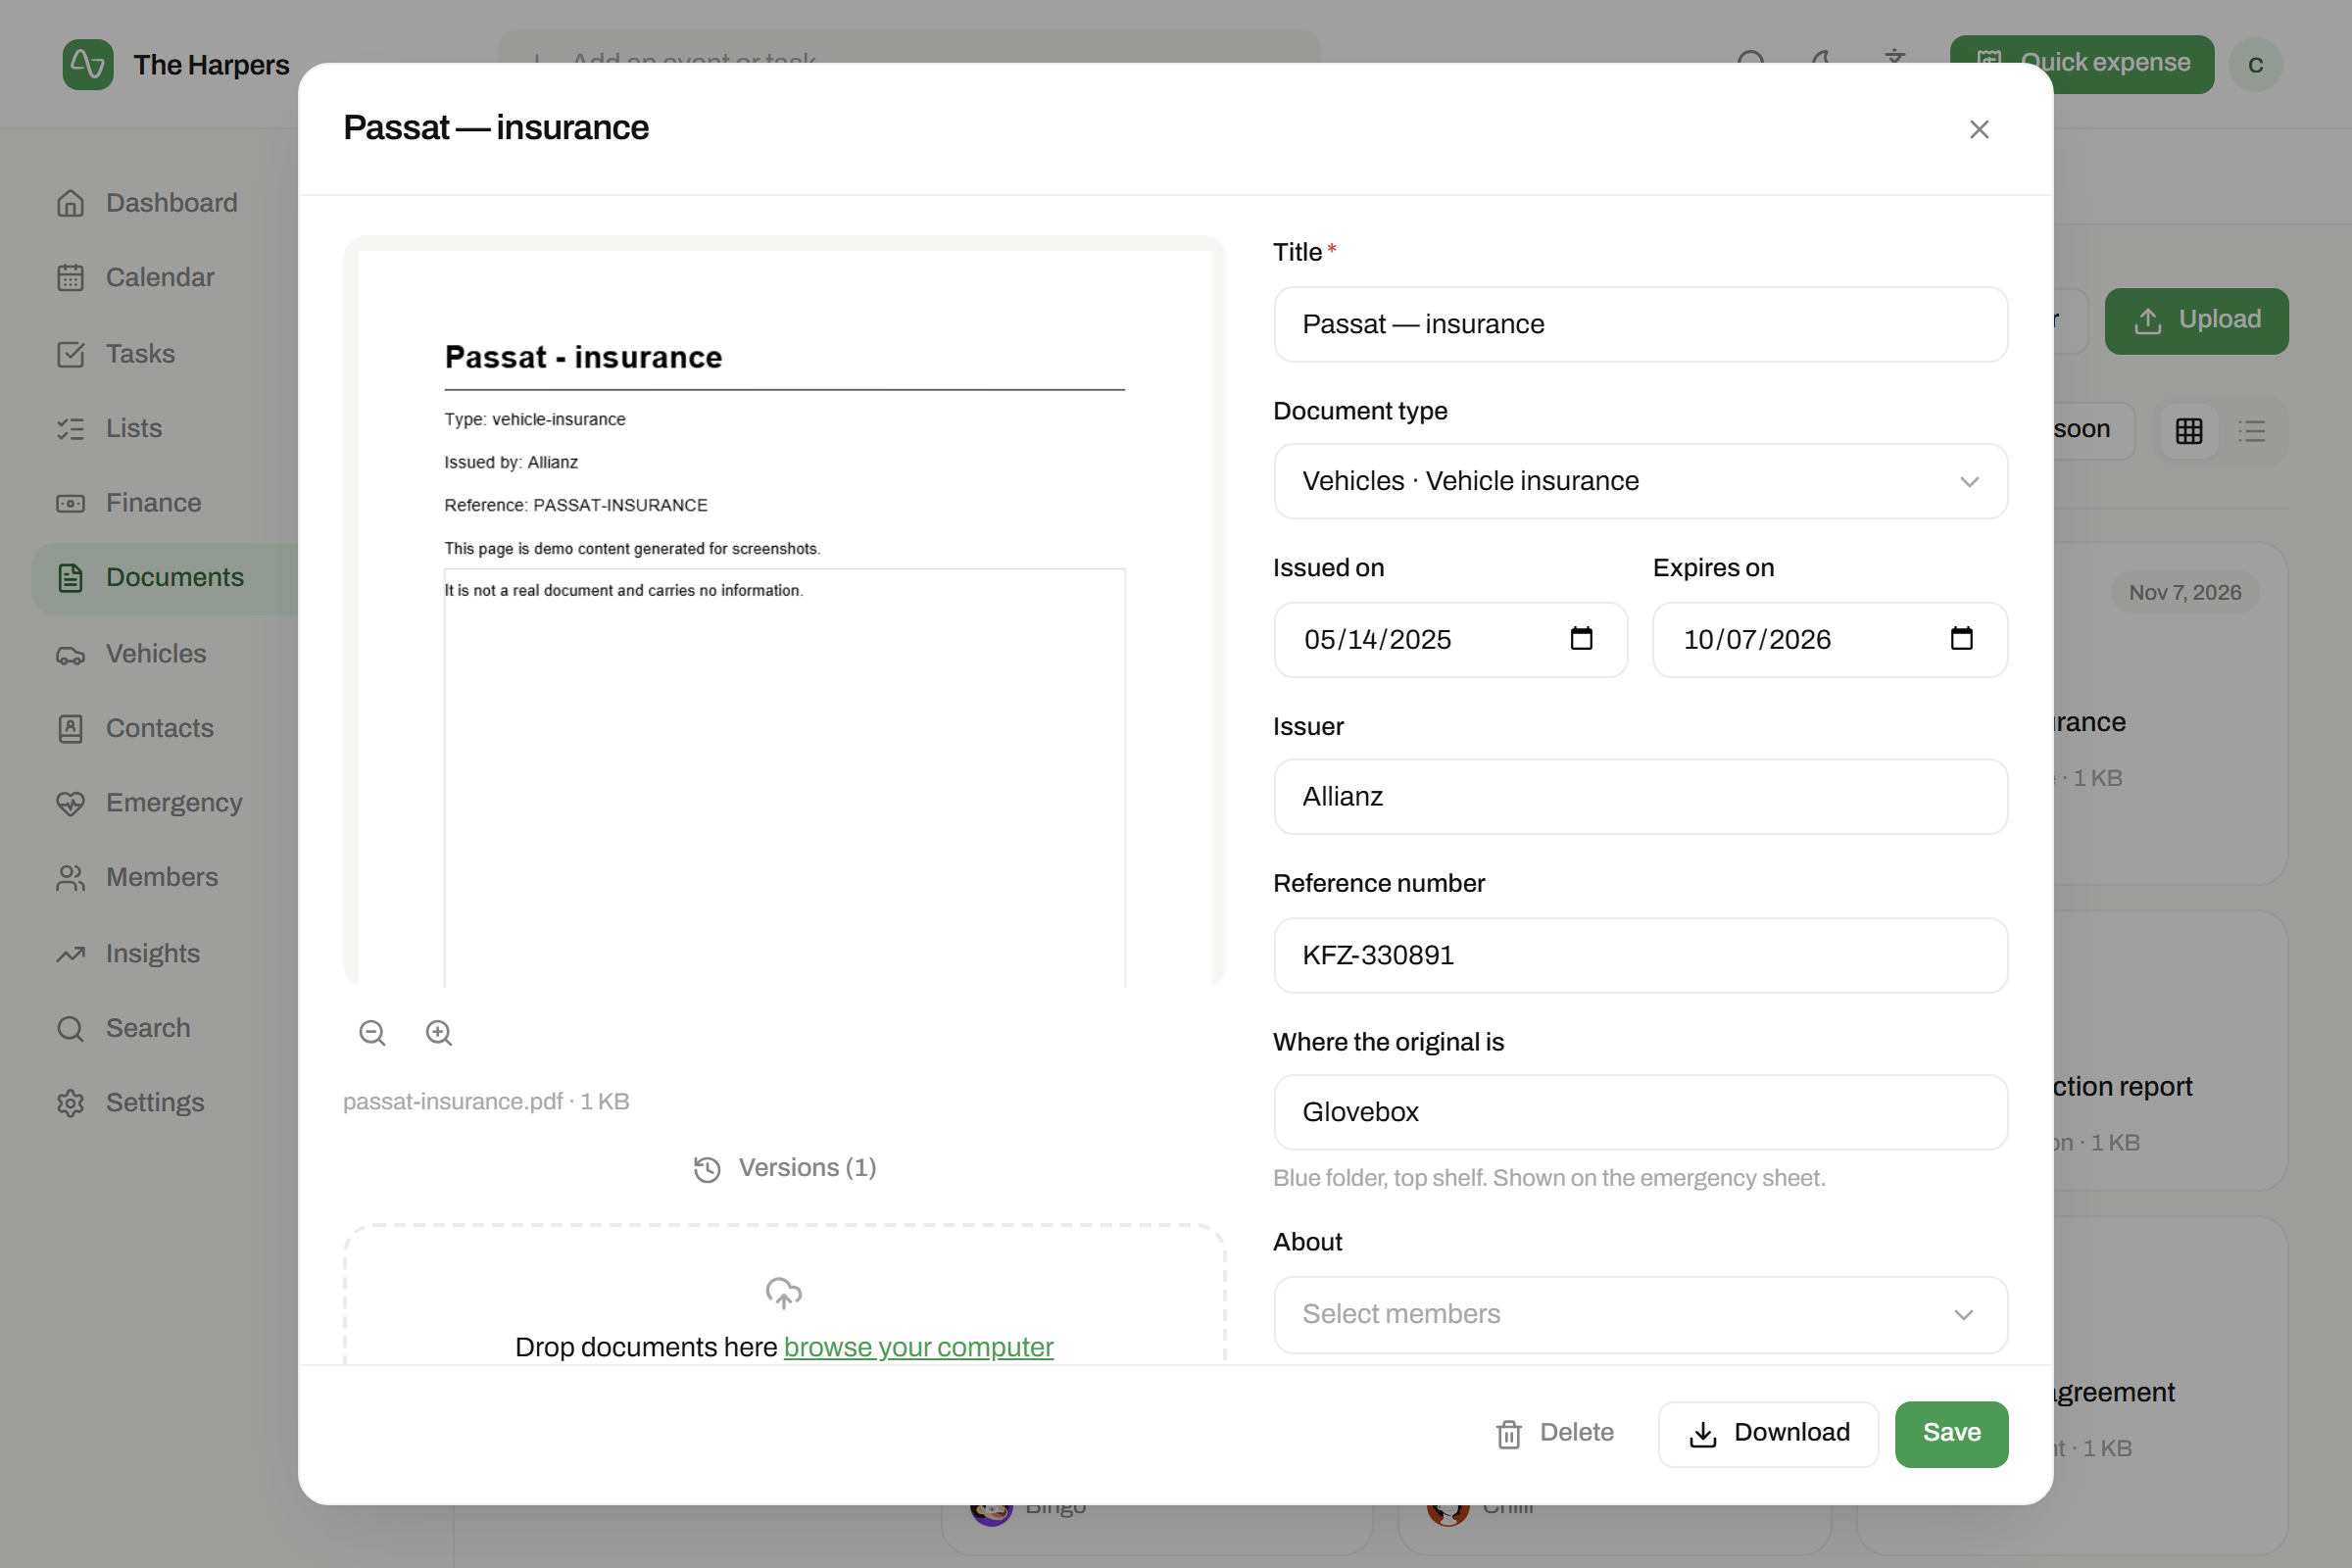
Task: Go to Contacts page
Action: 165,729
